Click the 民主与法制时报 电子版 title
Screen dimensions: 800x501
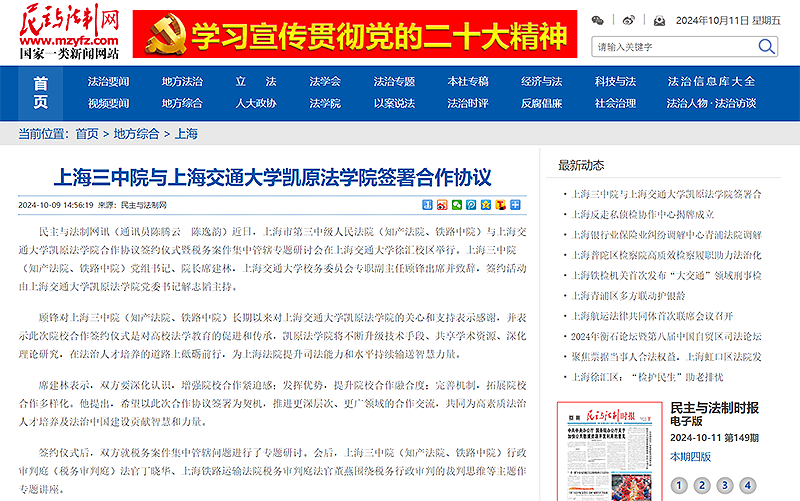coord(714,414)
